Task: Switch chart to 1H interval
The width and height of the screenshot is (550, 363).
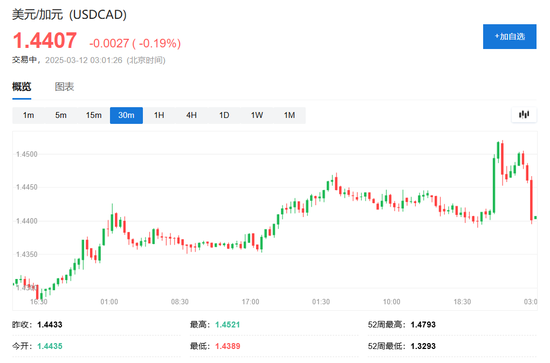Action: [x=159, y=115]
